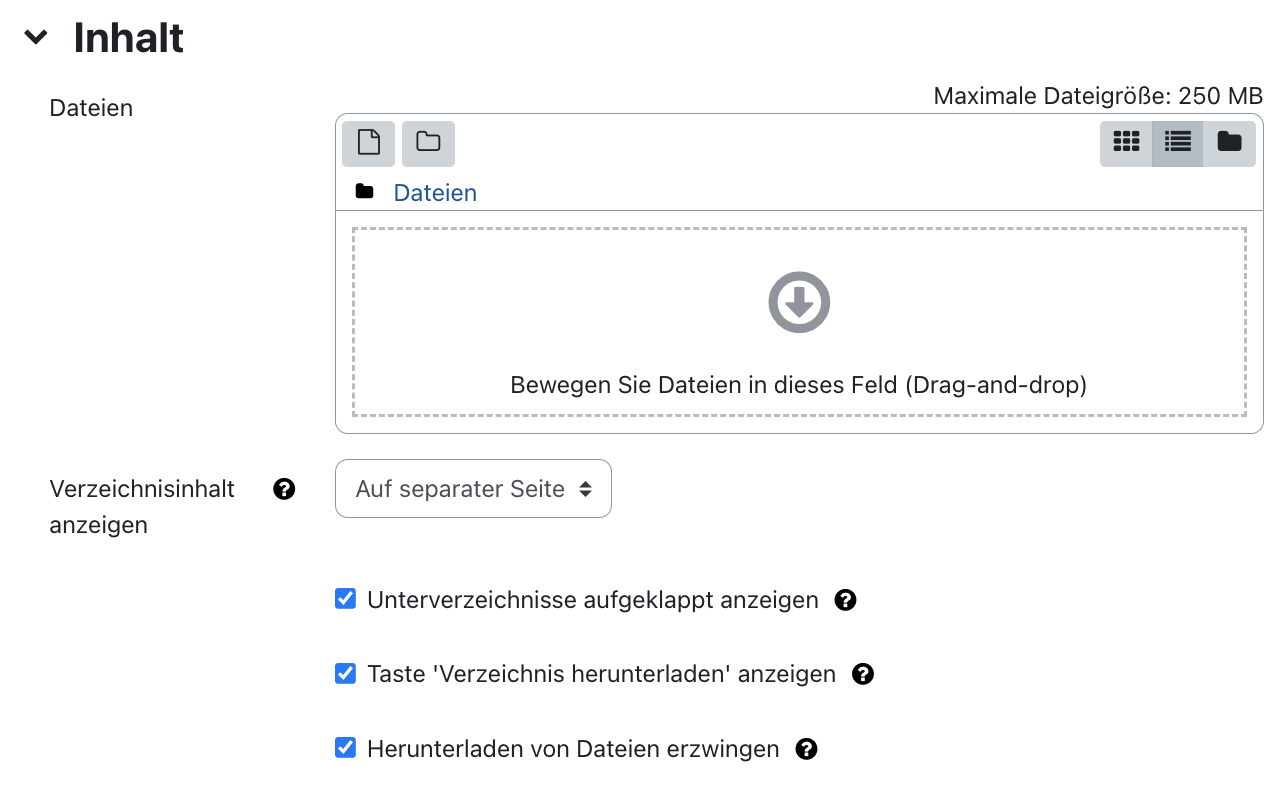
Task: Click black folder icon beside Dateien breadcrumb
Action: [x=364, y=192]
